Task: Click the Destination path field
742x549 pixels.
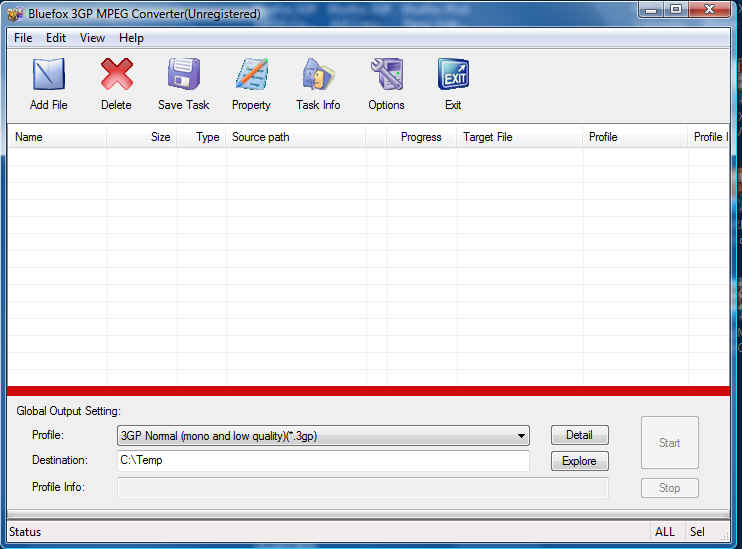Action: point(323,460)
